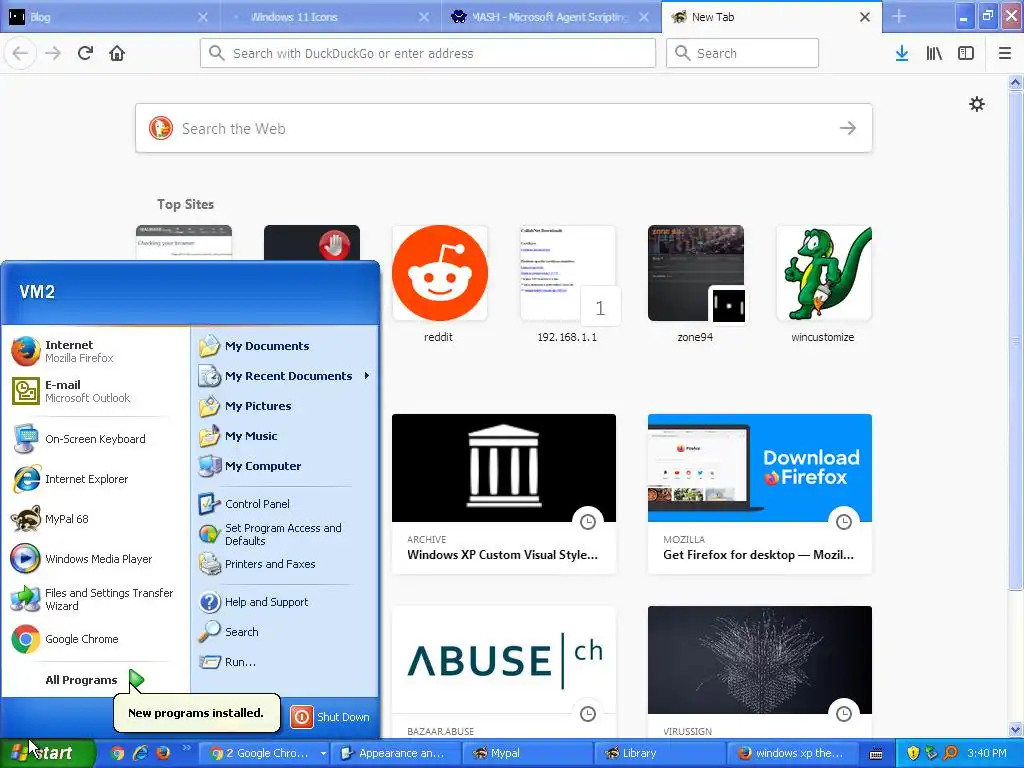Expand quick launch overflow chevron
The height and width of the screenshot is (768, 1024).
click(187, 748)
